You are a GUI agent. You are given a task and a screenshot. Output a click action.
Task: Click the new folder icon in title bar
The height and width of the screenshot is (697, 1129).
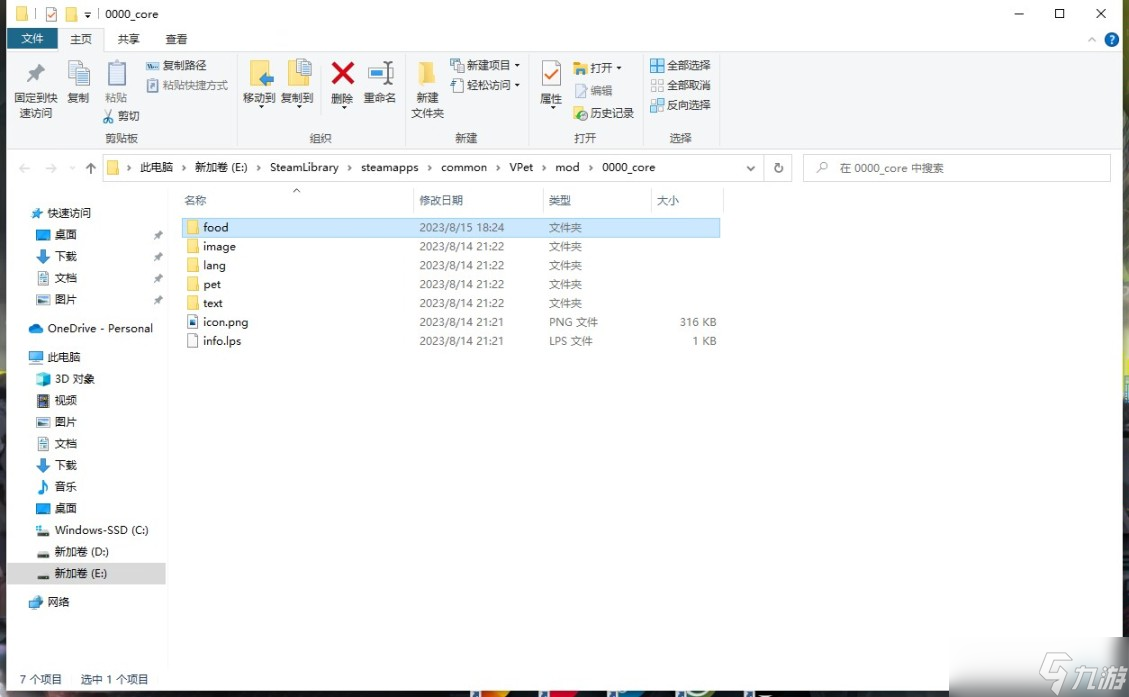[71, 14]
